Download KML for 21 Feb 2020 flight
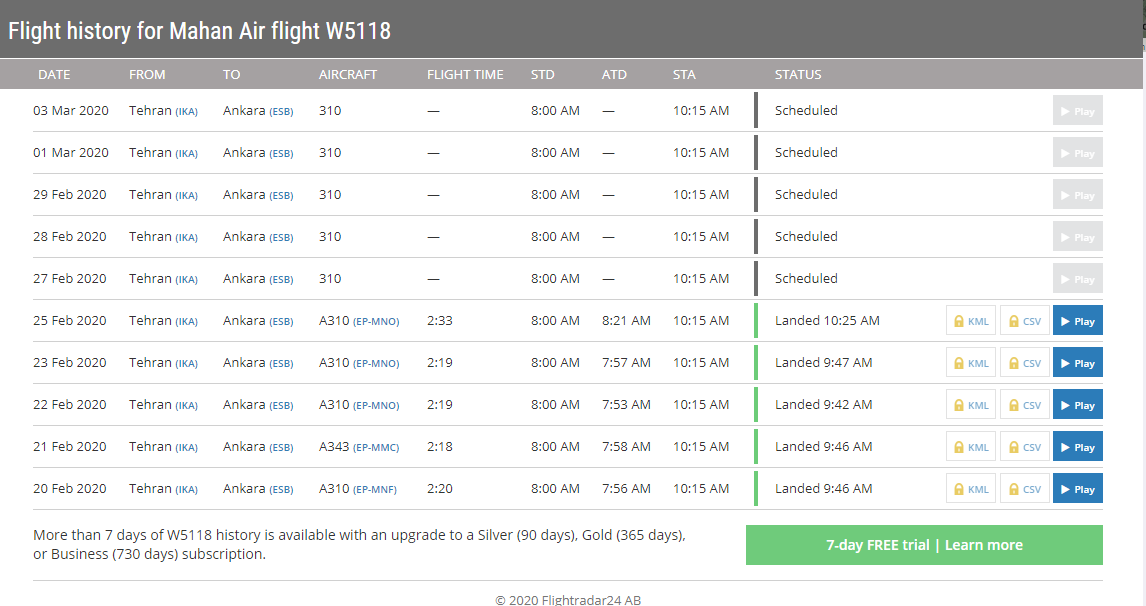Image resolution: width=1146 pixels, height=606 pixels. click(971, 447)
